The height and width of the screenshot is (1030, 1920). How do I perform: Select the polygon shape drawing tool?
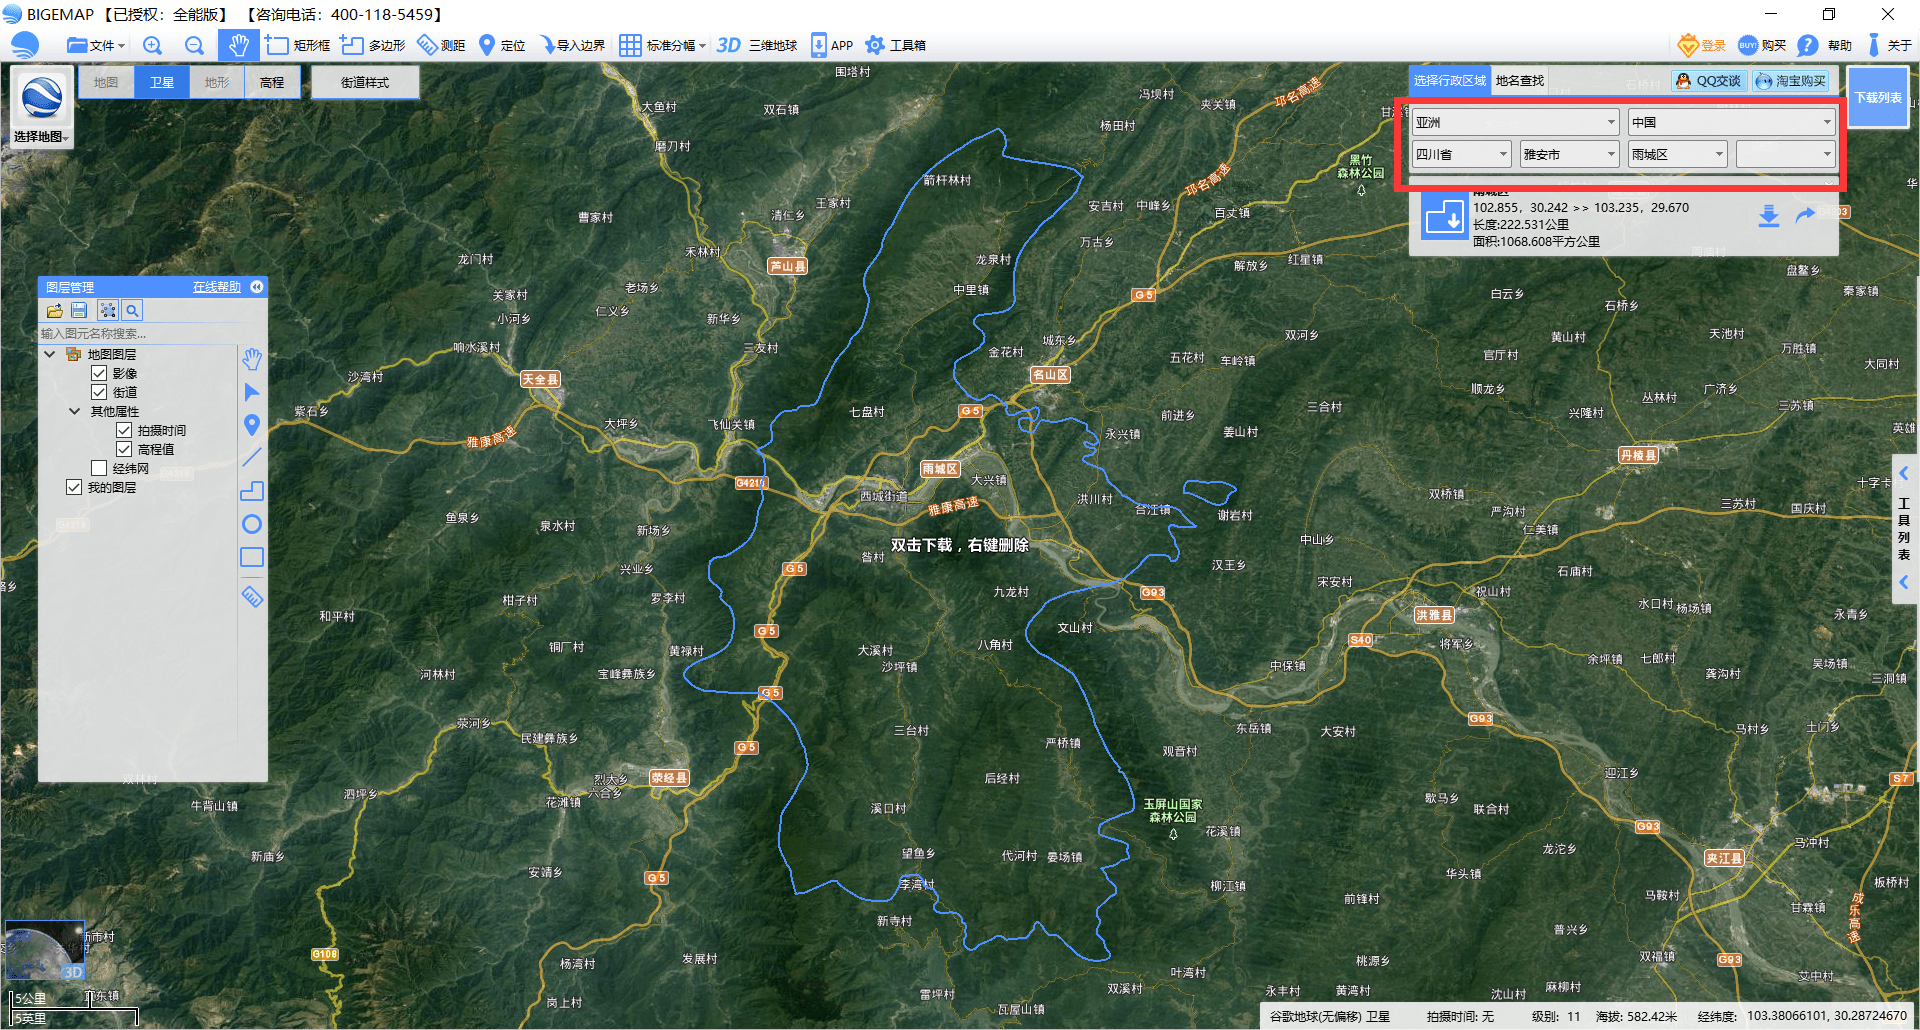tap(252, 491)
